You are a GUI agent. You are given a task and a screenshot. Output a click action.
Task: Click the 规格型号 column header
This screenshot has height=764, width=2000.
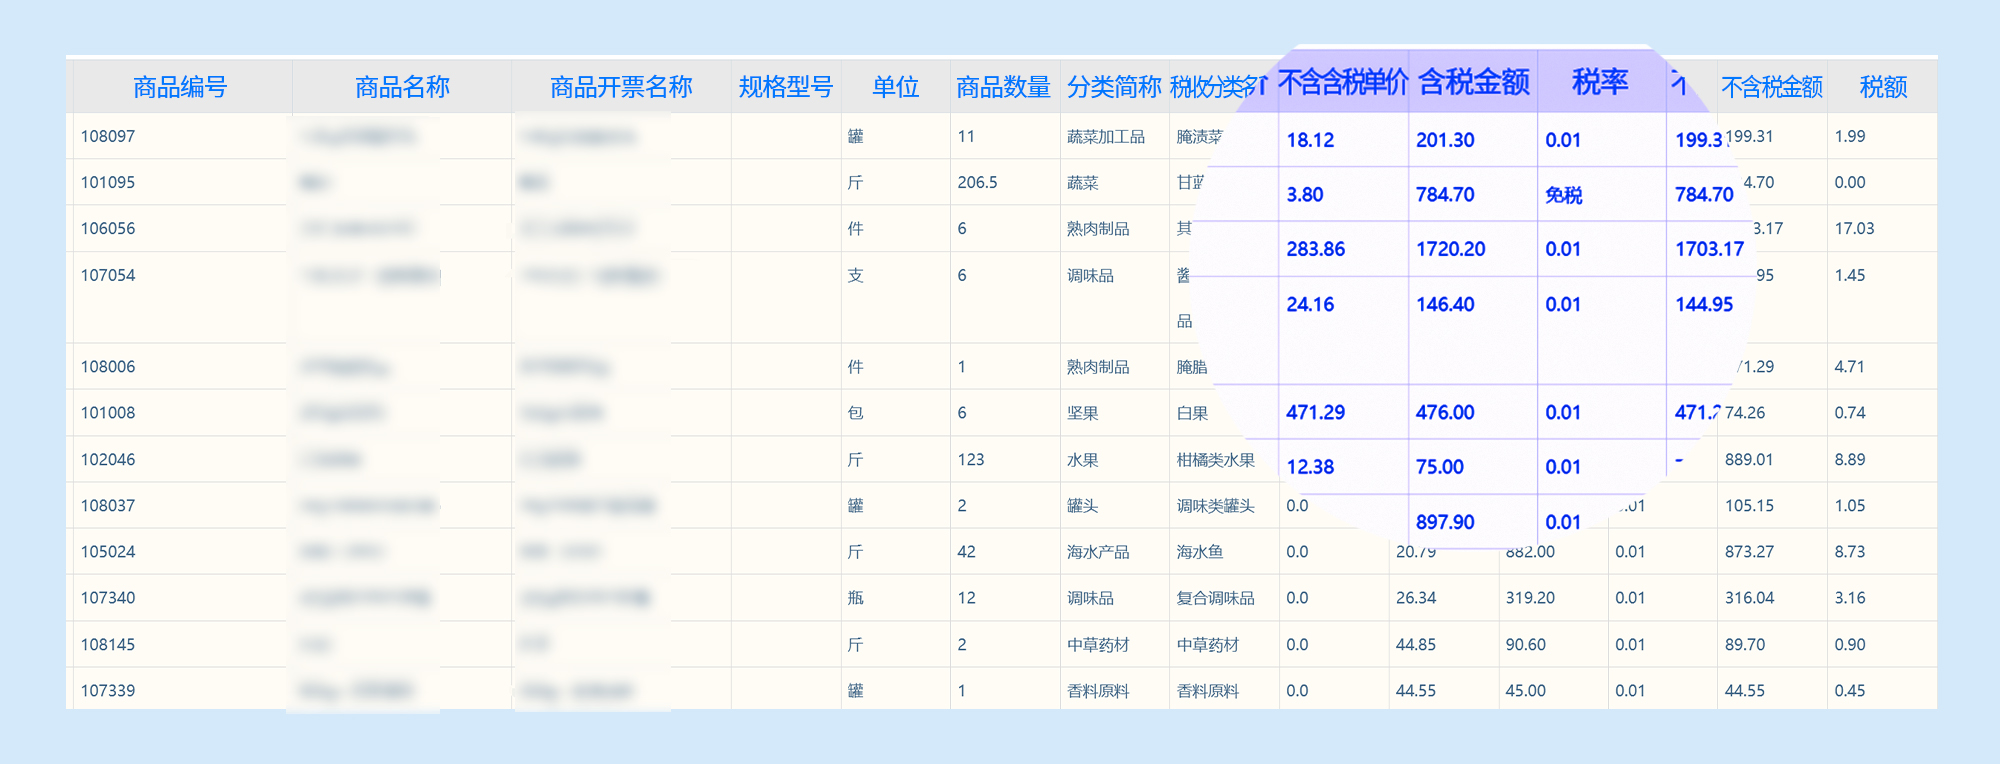point(786,87)
